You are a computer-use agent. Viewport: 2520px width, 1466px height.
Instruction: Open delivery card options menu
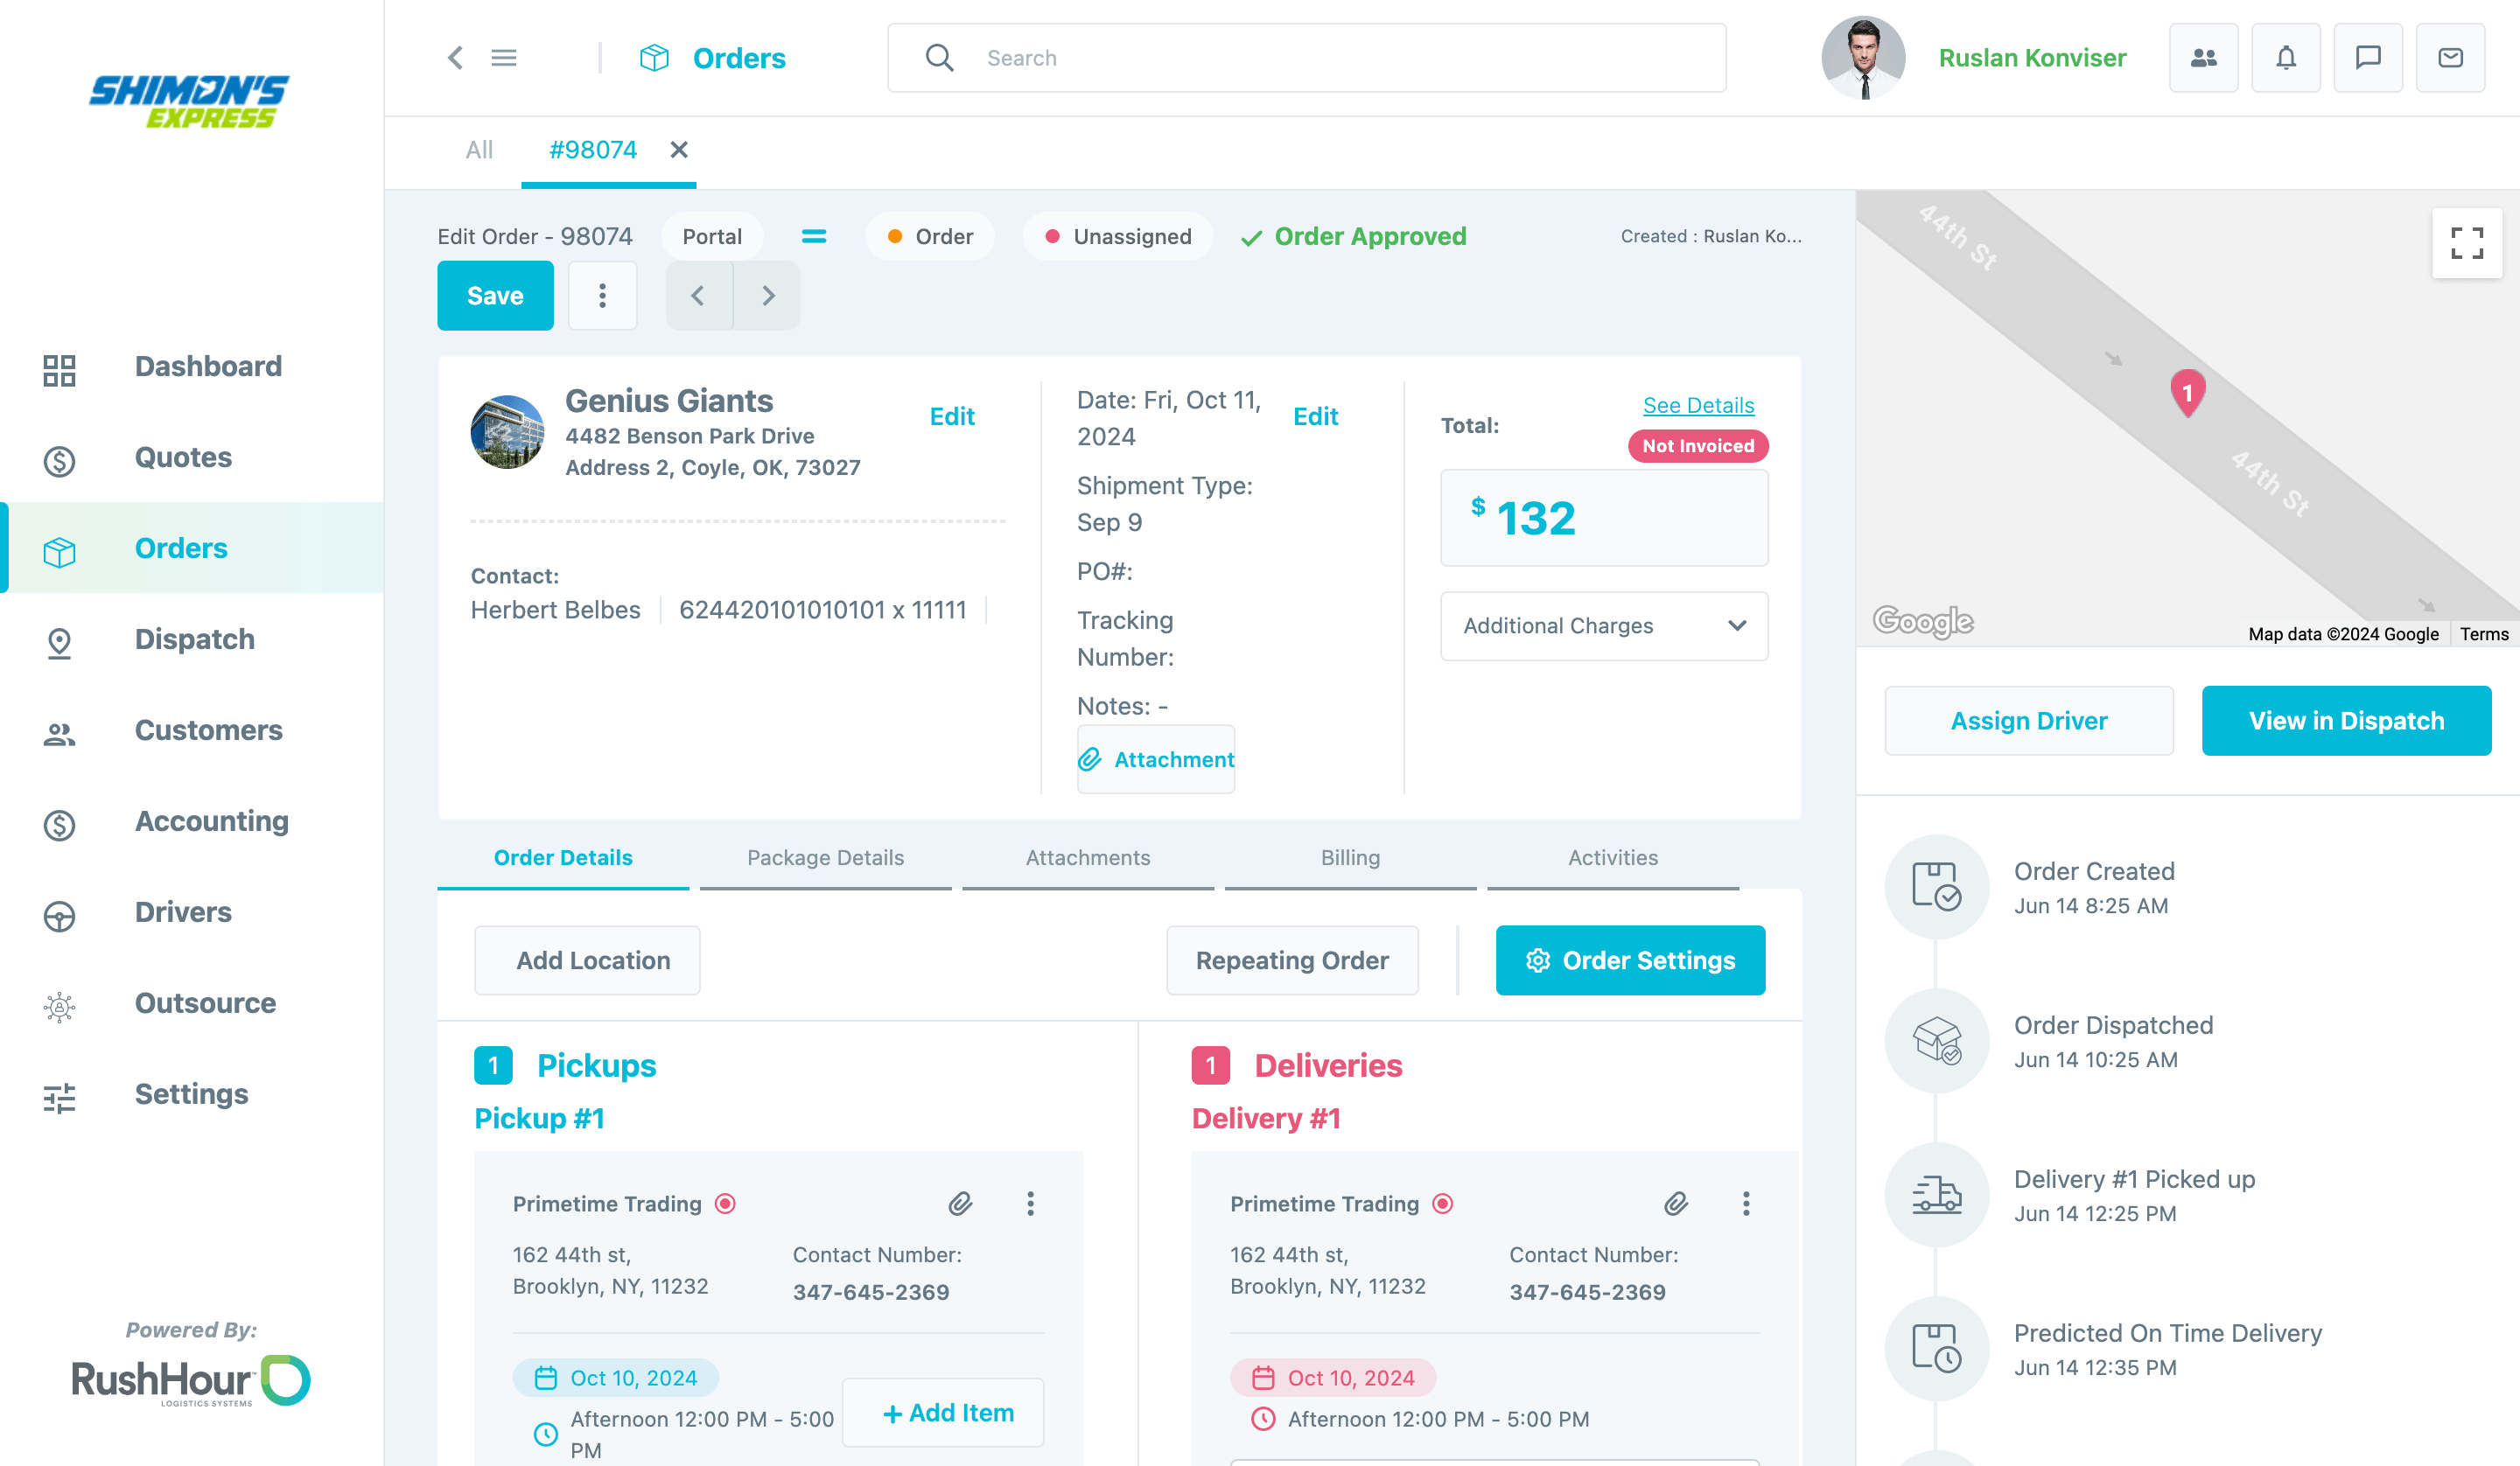[x=1746, y=1204]
